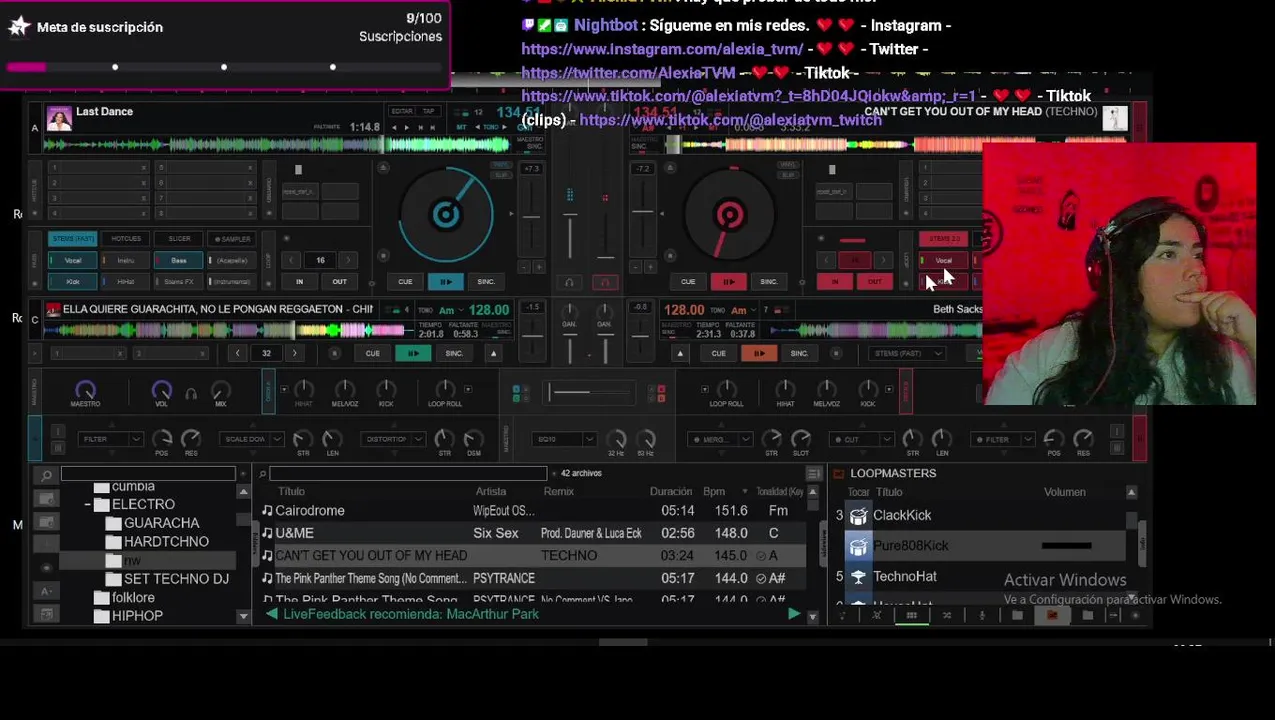Image resolution: width=1275 pixels, height=720 pixels.
Task: Toggle the Stems FX pad
Action: click(x=179, y=282)
